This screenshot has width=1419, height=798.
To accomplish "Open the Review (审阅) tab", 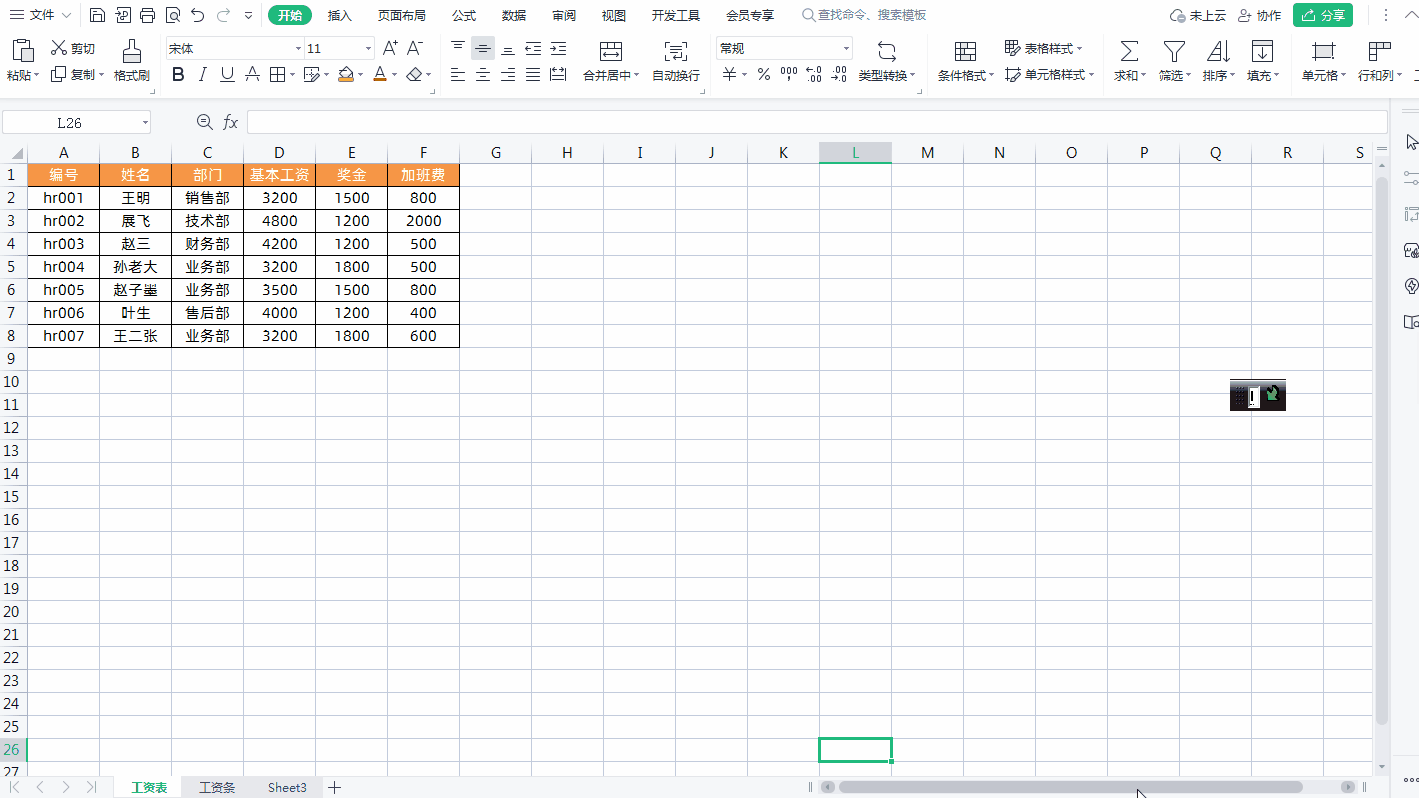I will coord(564,15).
